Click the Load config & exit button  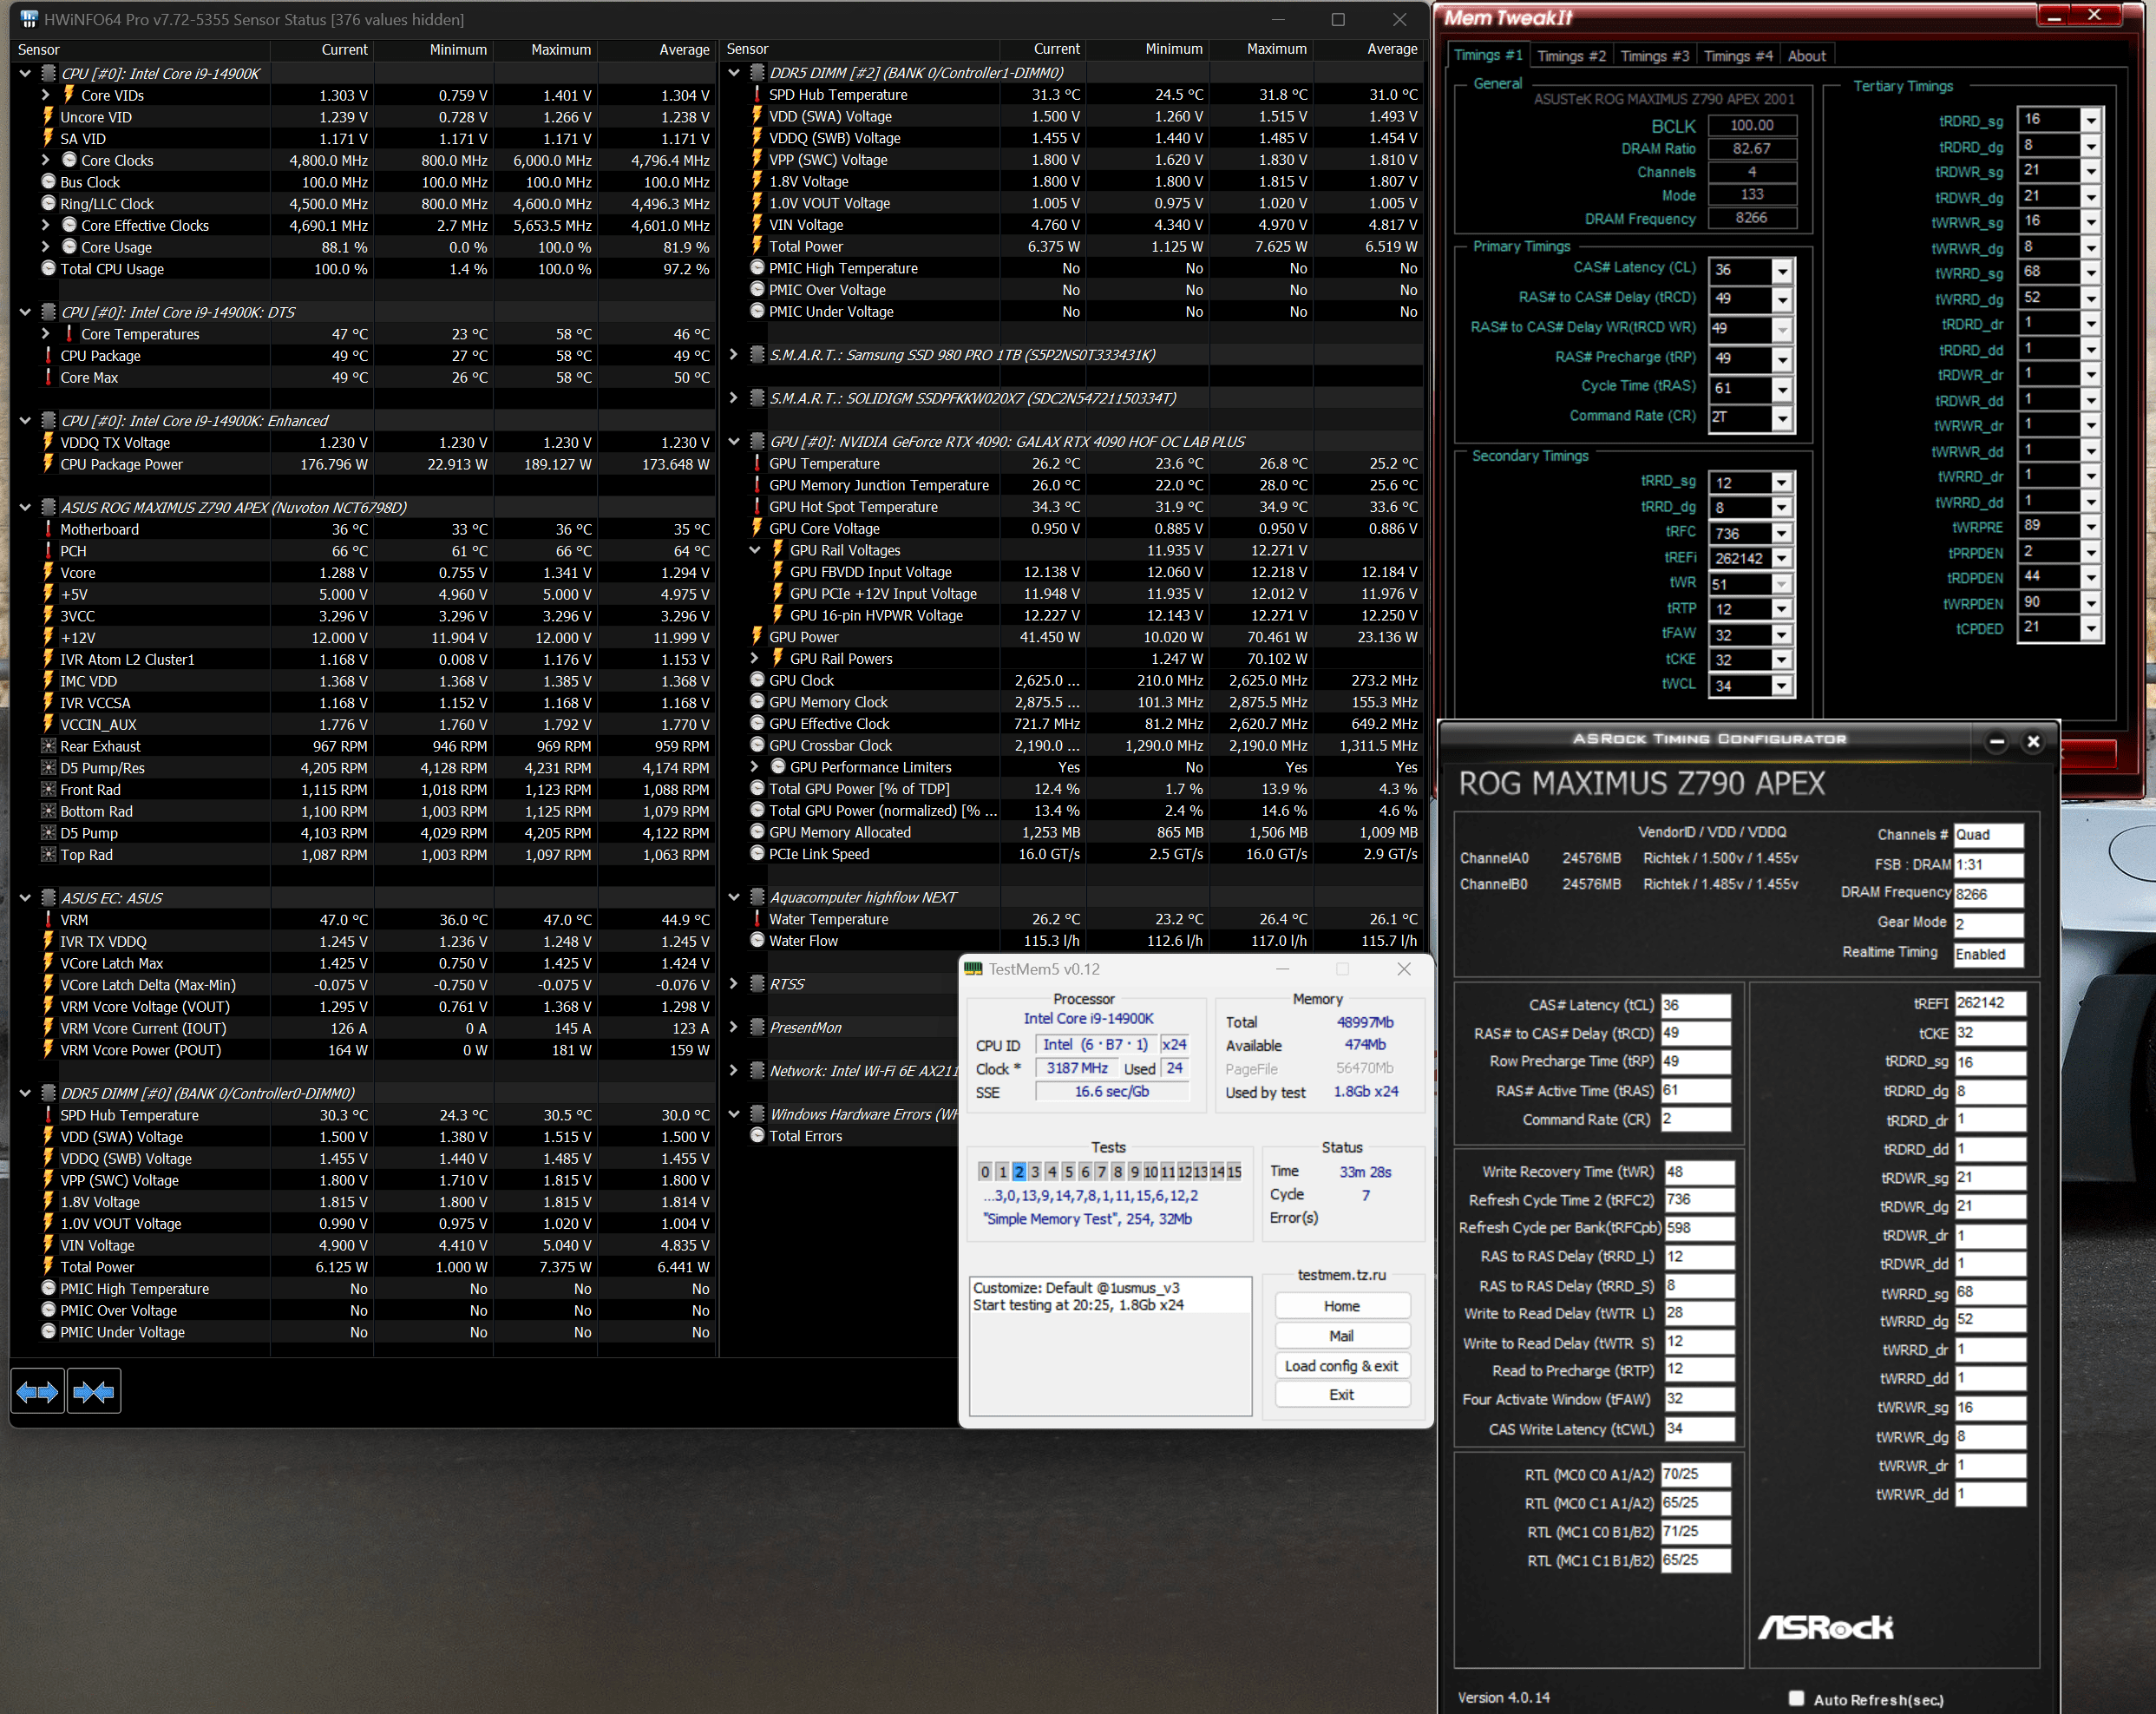pyautogui.click(x=1341, y=1366)
